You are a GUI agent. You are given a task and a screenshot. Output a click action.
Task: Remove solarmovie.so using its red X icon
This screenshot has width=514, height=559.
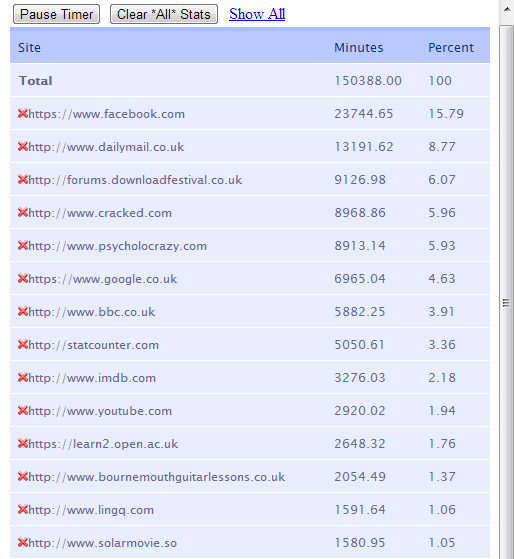[23, 543]
